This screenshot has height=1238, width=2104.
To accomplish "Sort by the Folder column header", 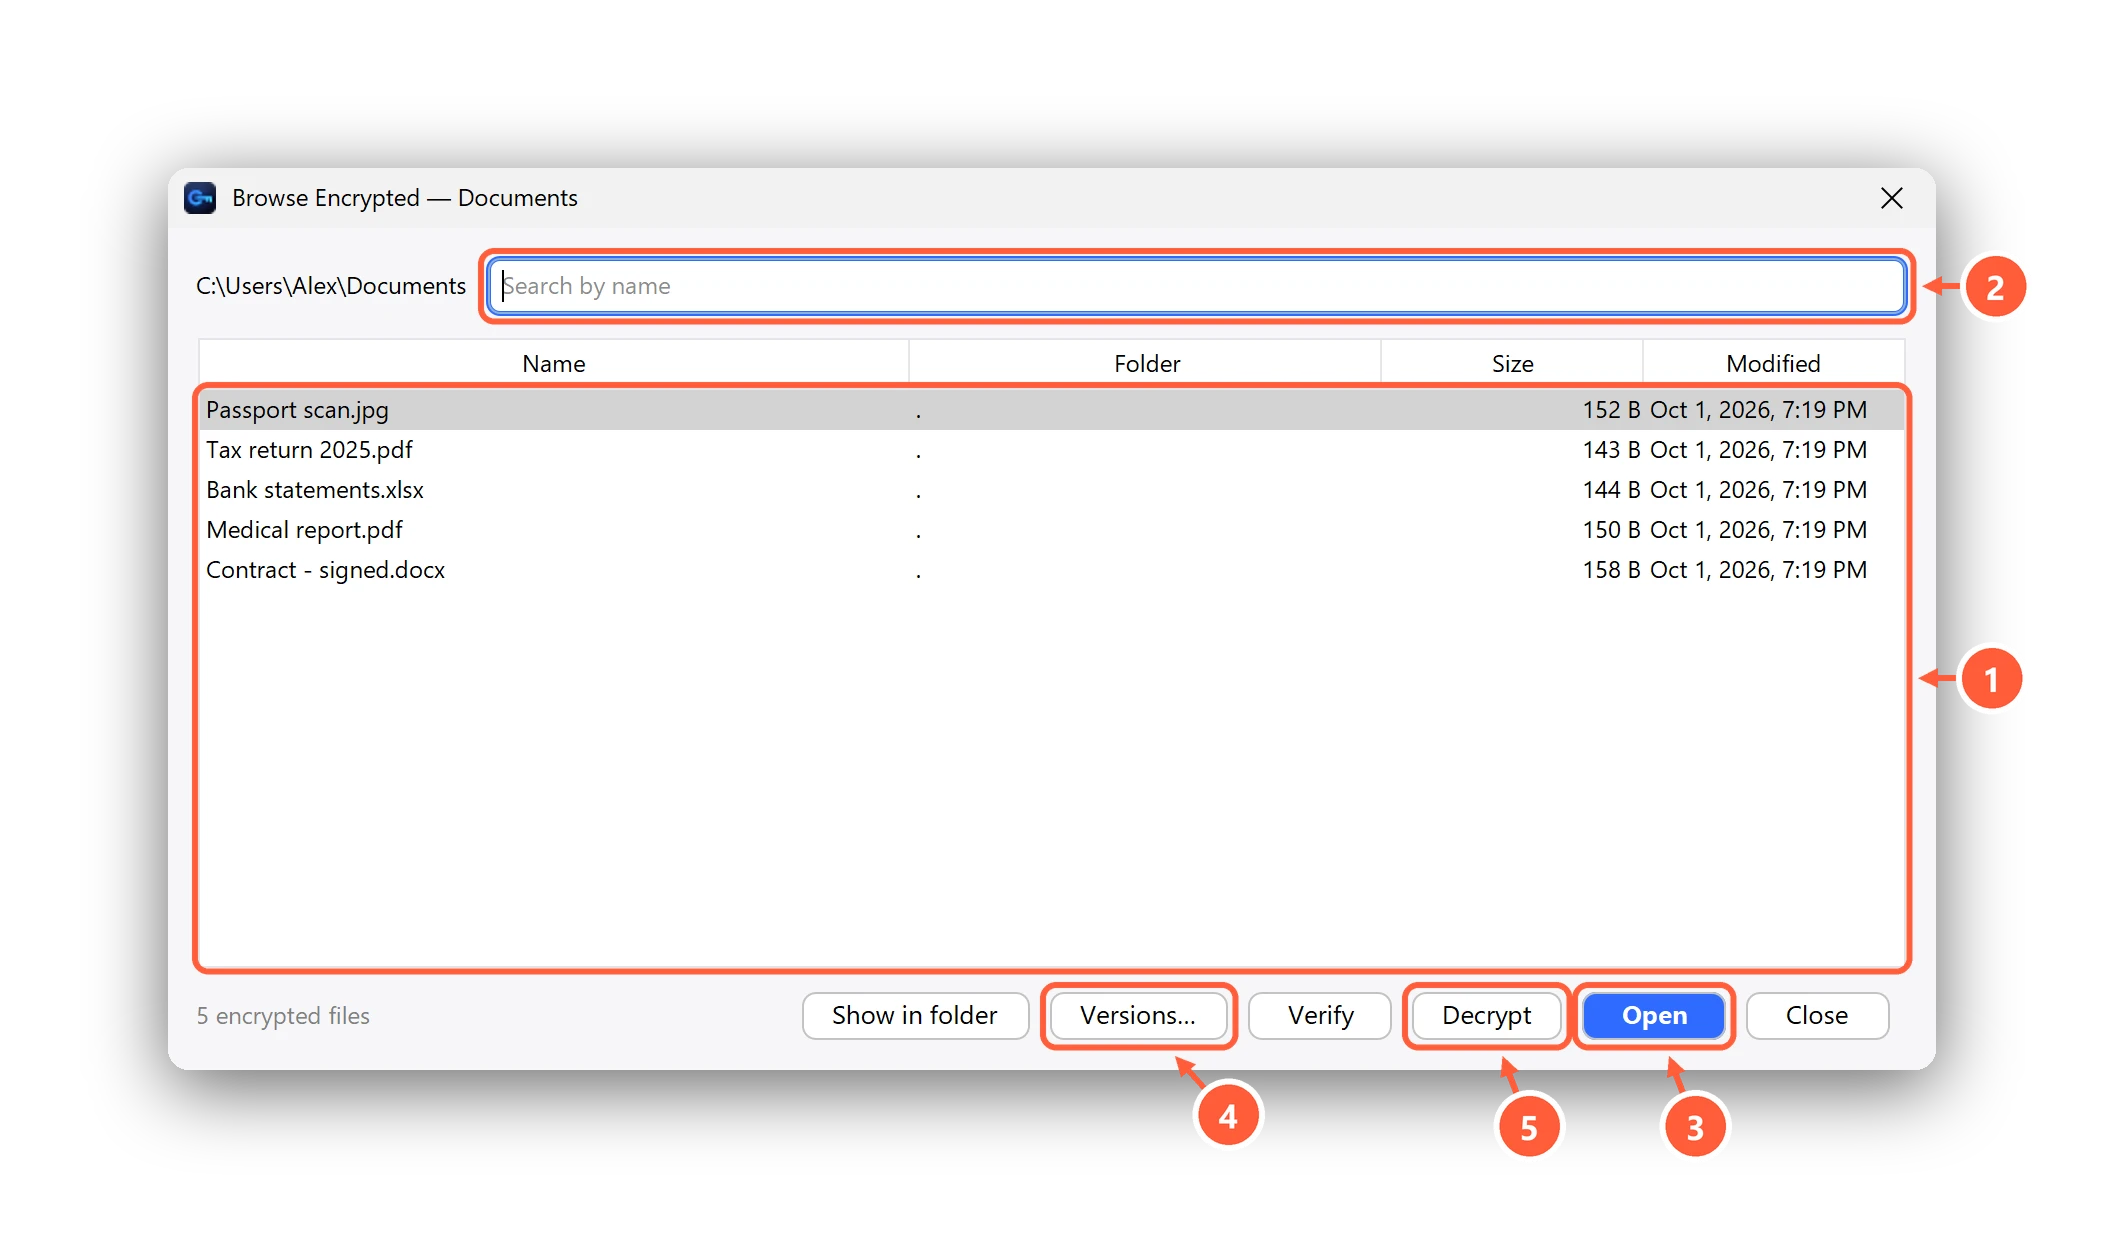I will (x=1146, y=363).
